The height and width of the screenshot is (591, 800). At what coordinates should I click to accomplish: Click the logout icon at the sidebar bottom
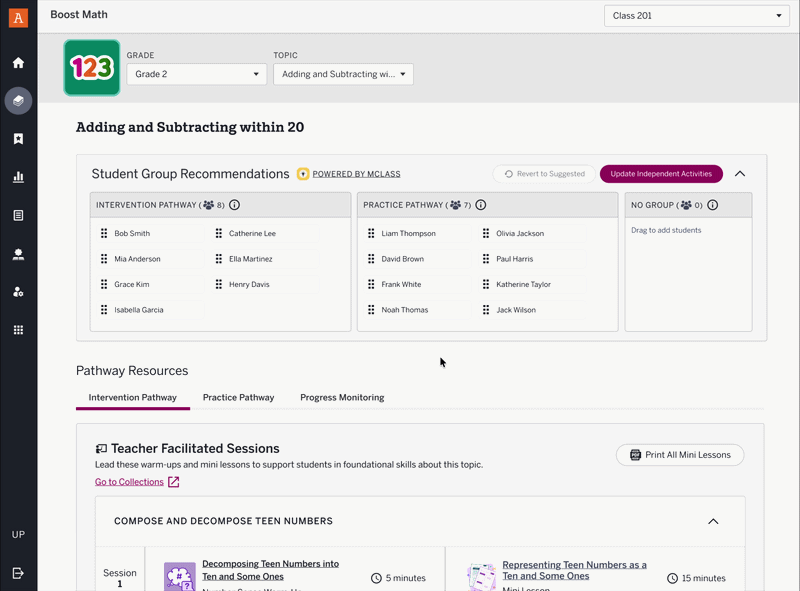[x=18, y=573]
